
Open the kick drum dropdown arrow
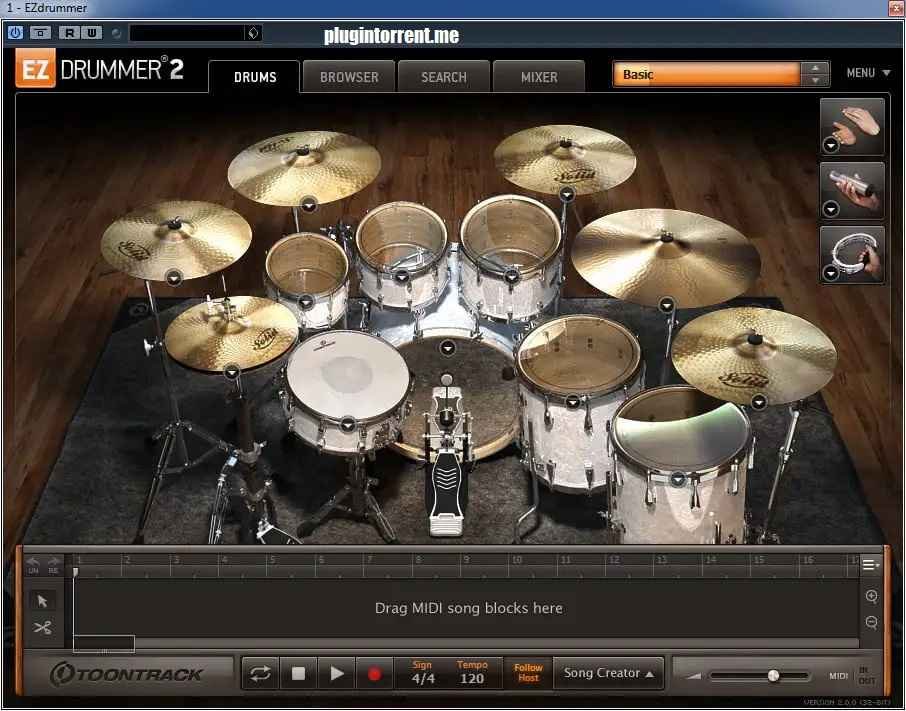click(x=448, y=348)
